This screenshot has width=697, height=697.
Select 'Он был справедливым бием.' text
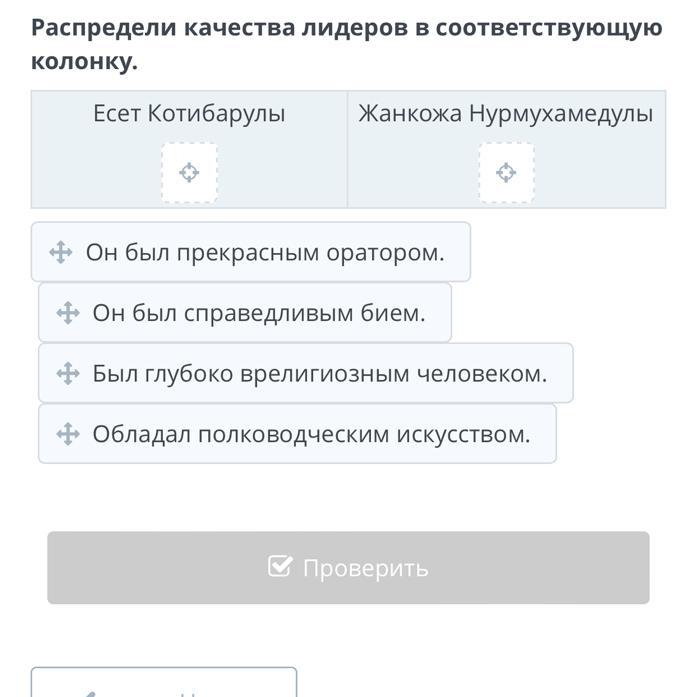[259, 313]
